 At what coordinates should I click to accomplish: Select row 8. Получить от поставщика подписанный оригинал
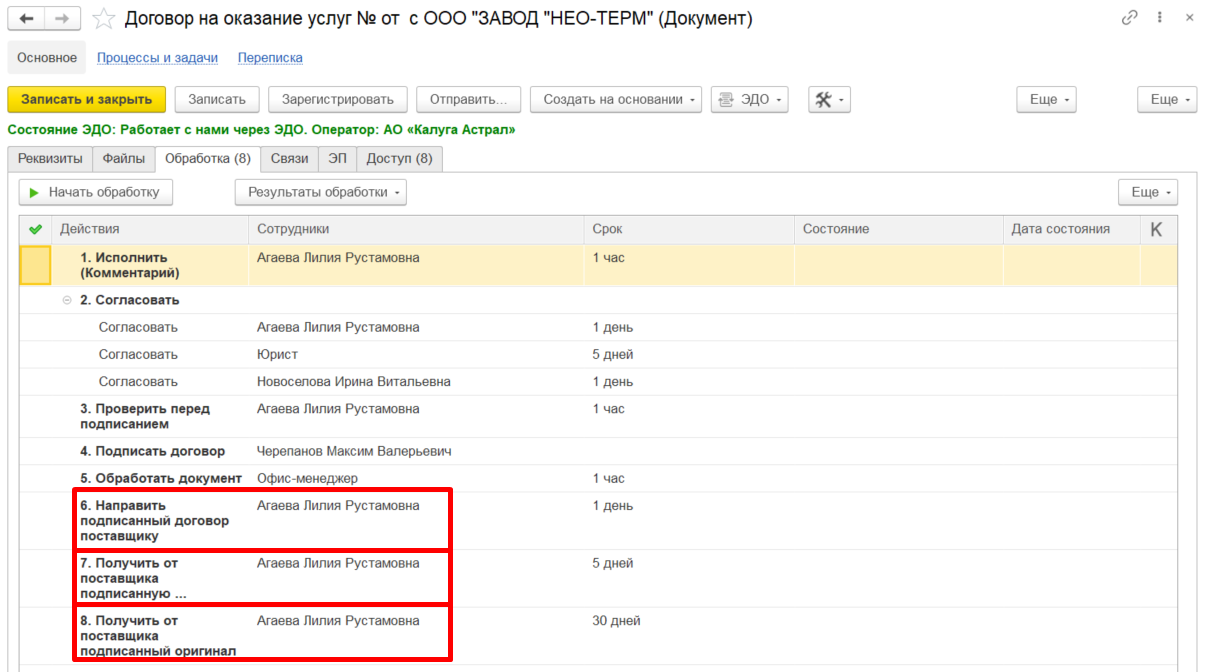[x=598, y=635]
